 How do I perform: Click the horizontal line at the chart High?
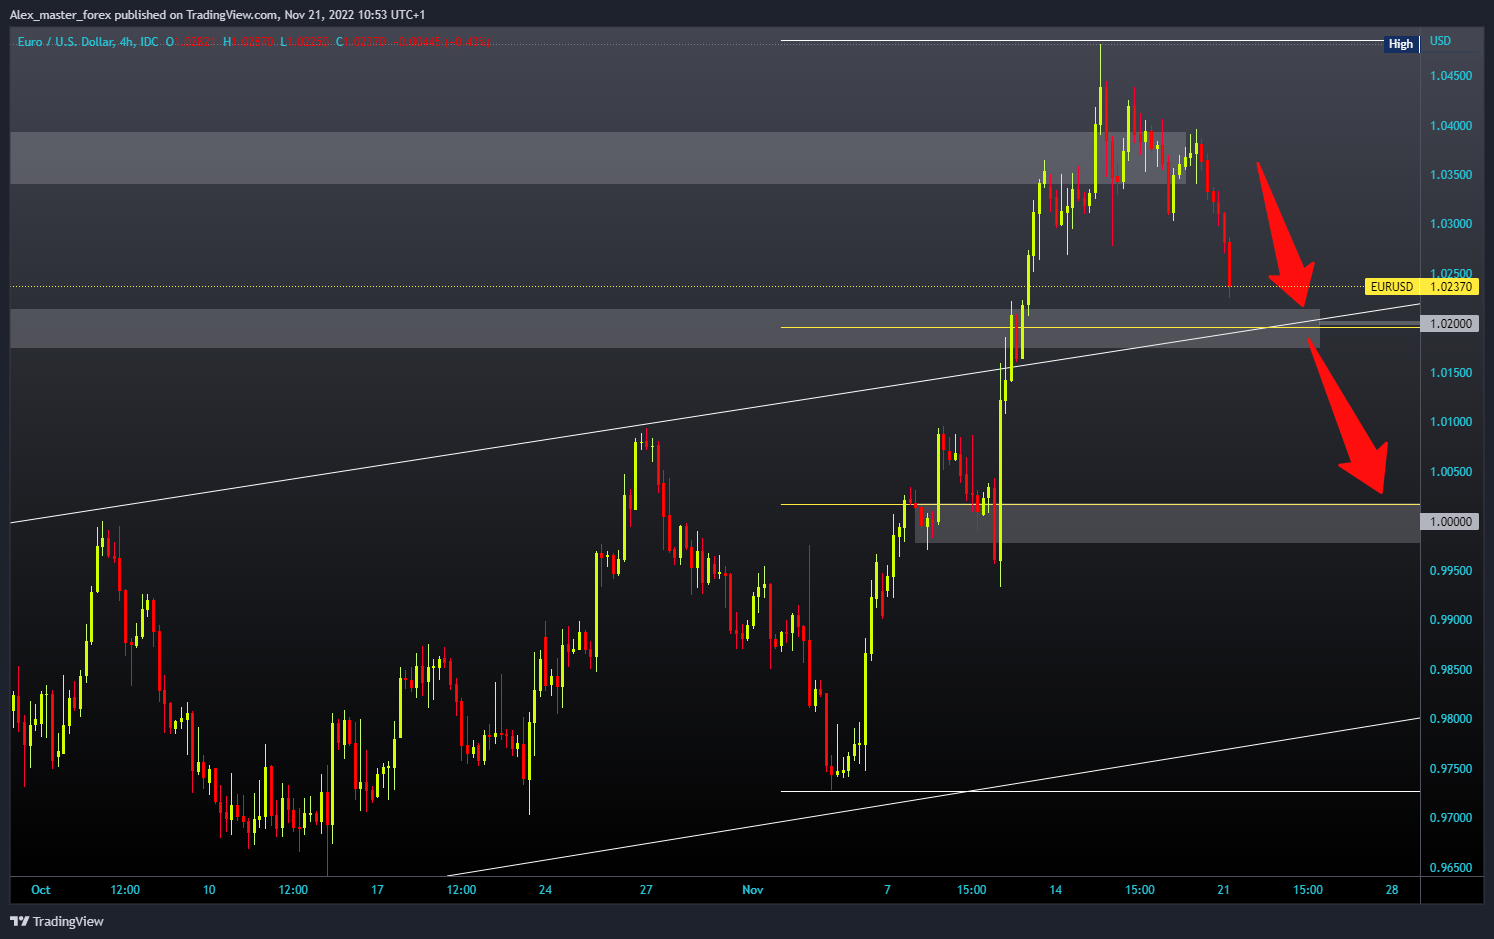[1080, 41]
